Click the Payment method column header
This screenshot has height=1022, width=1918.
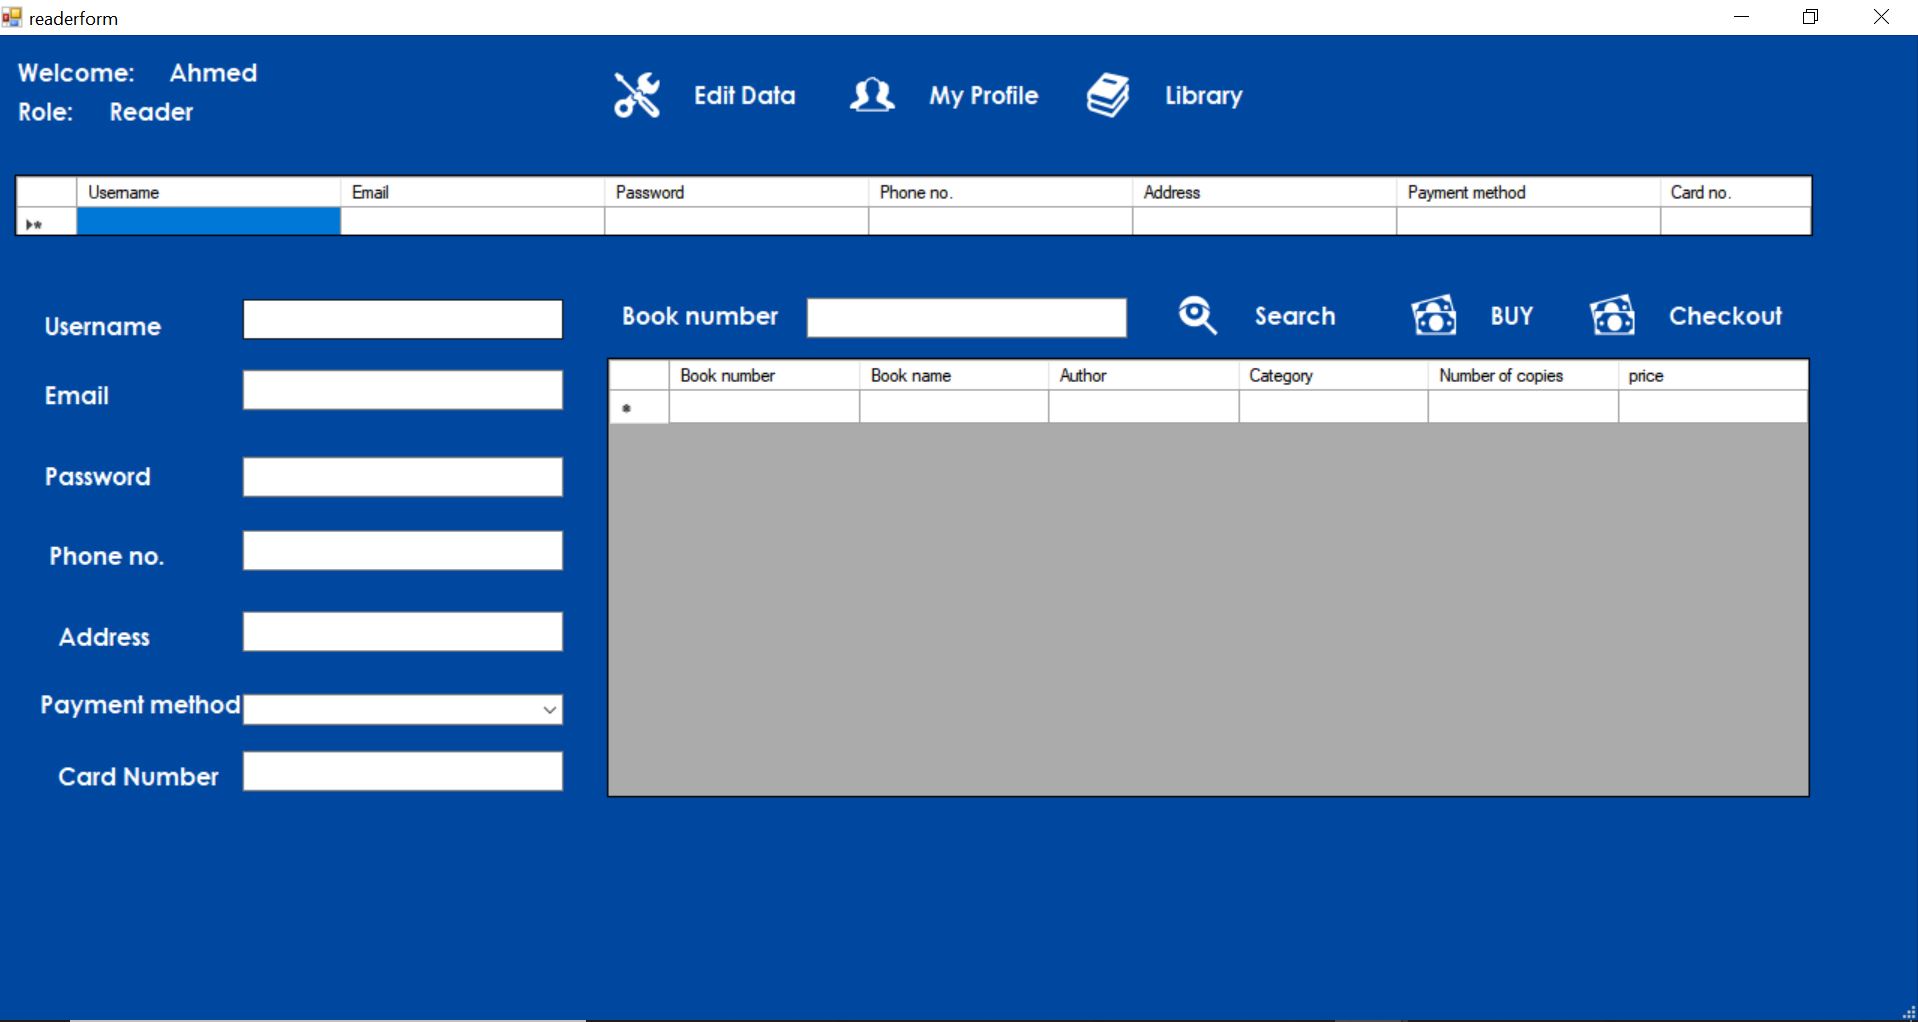pos(1529,192)
